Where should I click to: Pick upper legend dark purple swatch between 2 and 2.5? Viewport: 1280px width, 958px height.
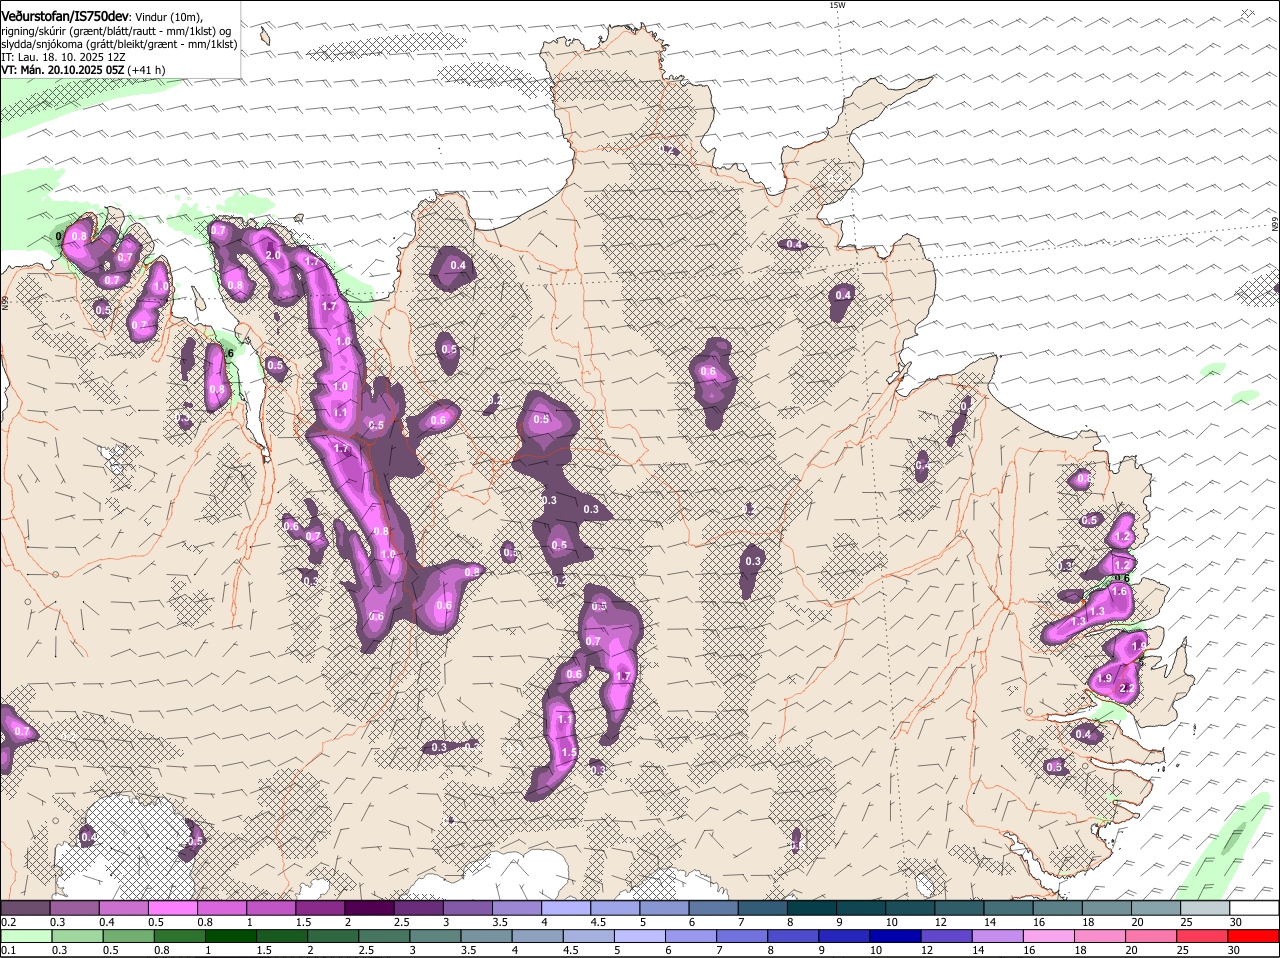click(x=370, y=908)
